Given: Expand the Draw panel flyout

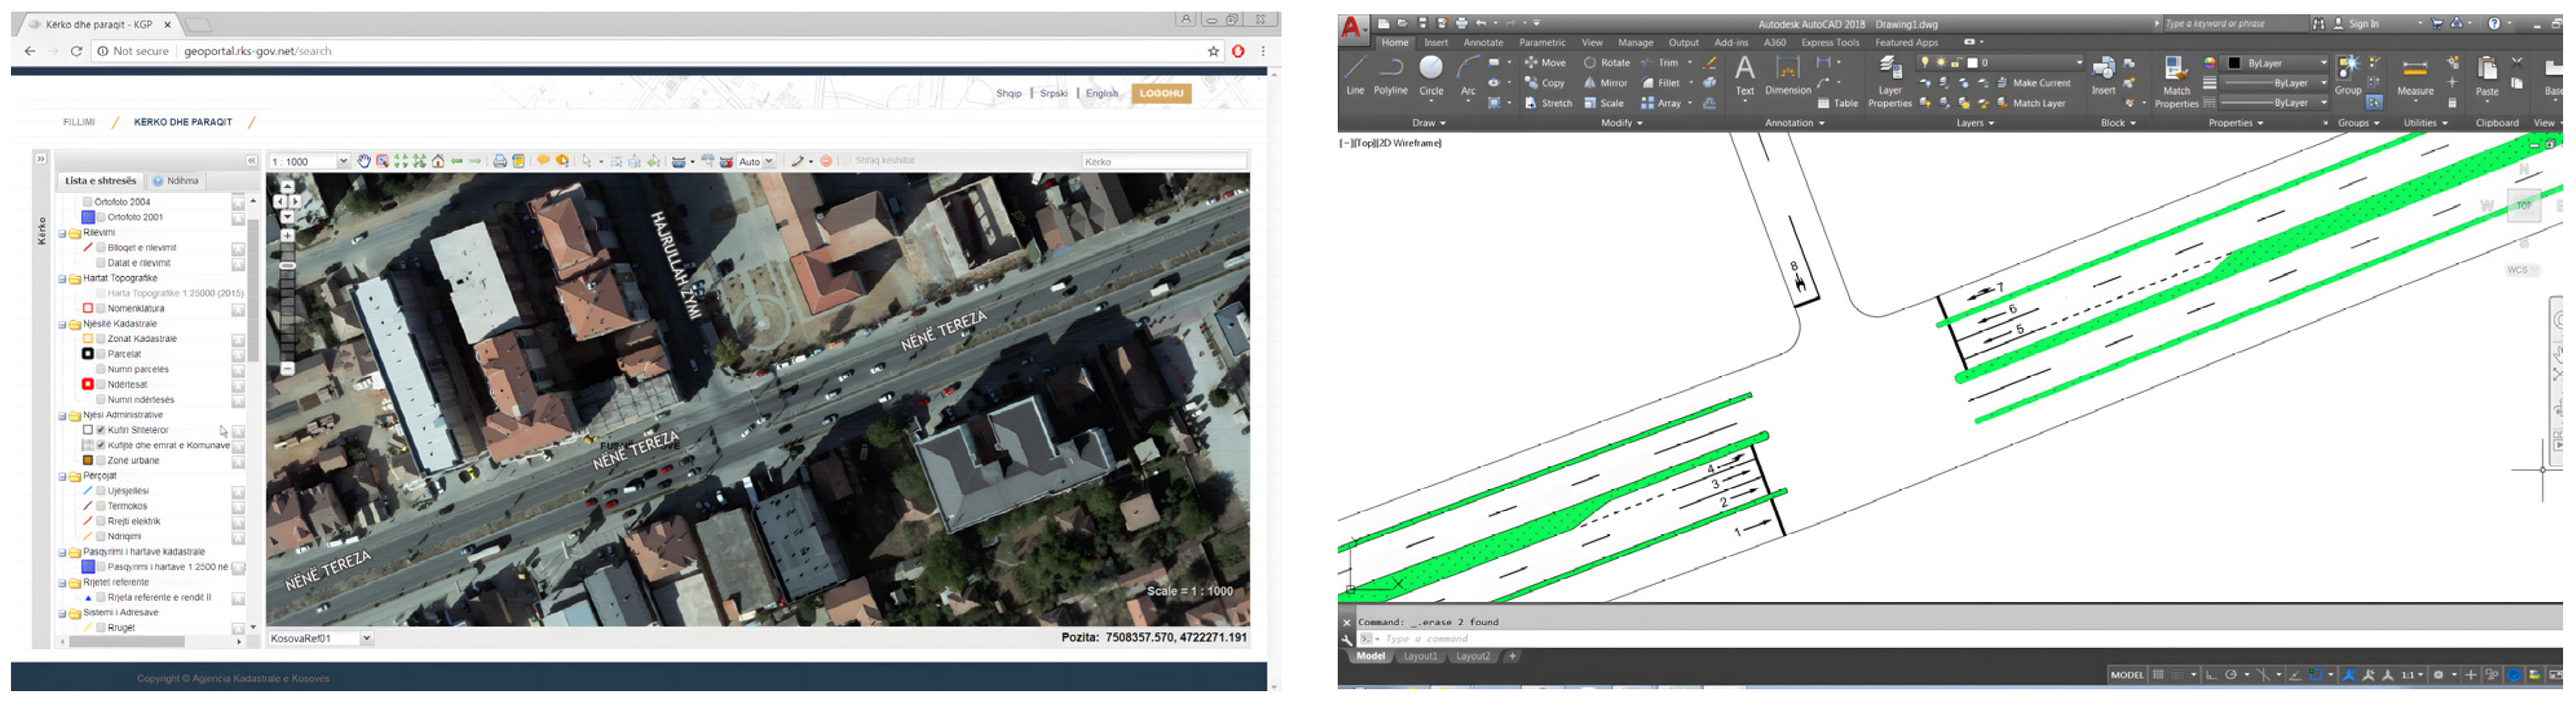Looking at the screenshot, I should (x=1429, y=123).
